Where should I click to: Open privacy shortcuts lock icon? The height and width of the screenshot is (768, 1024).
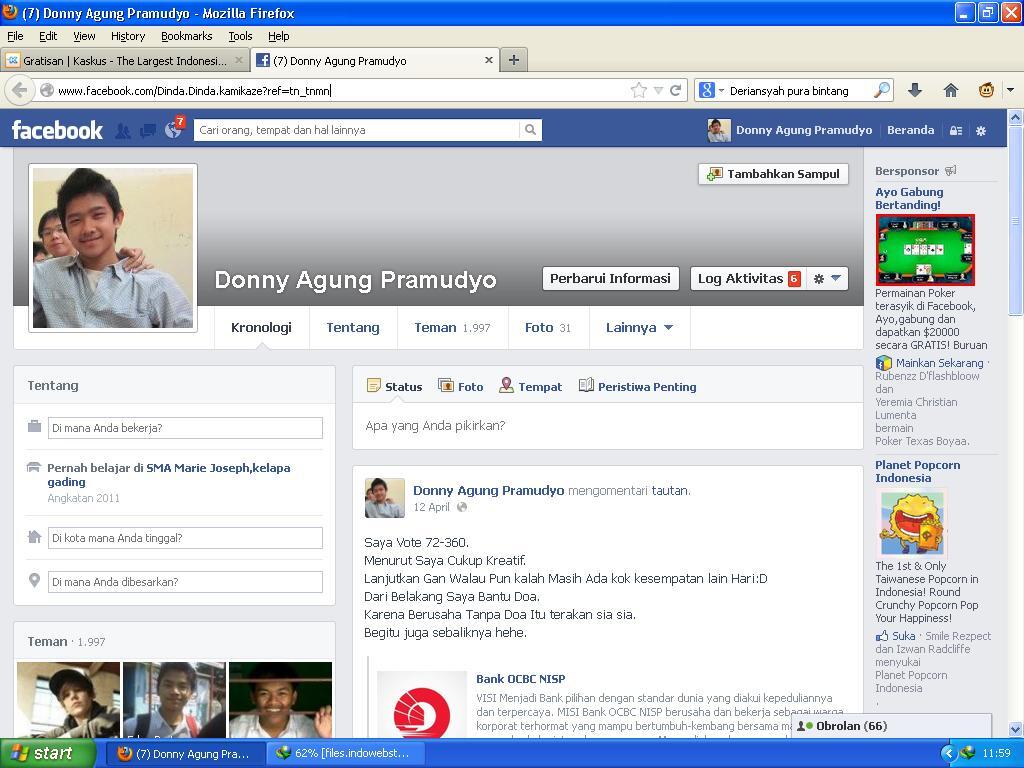point(955,131)
